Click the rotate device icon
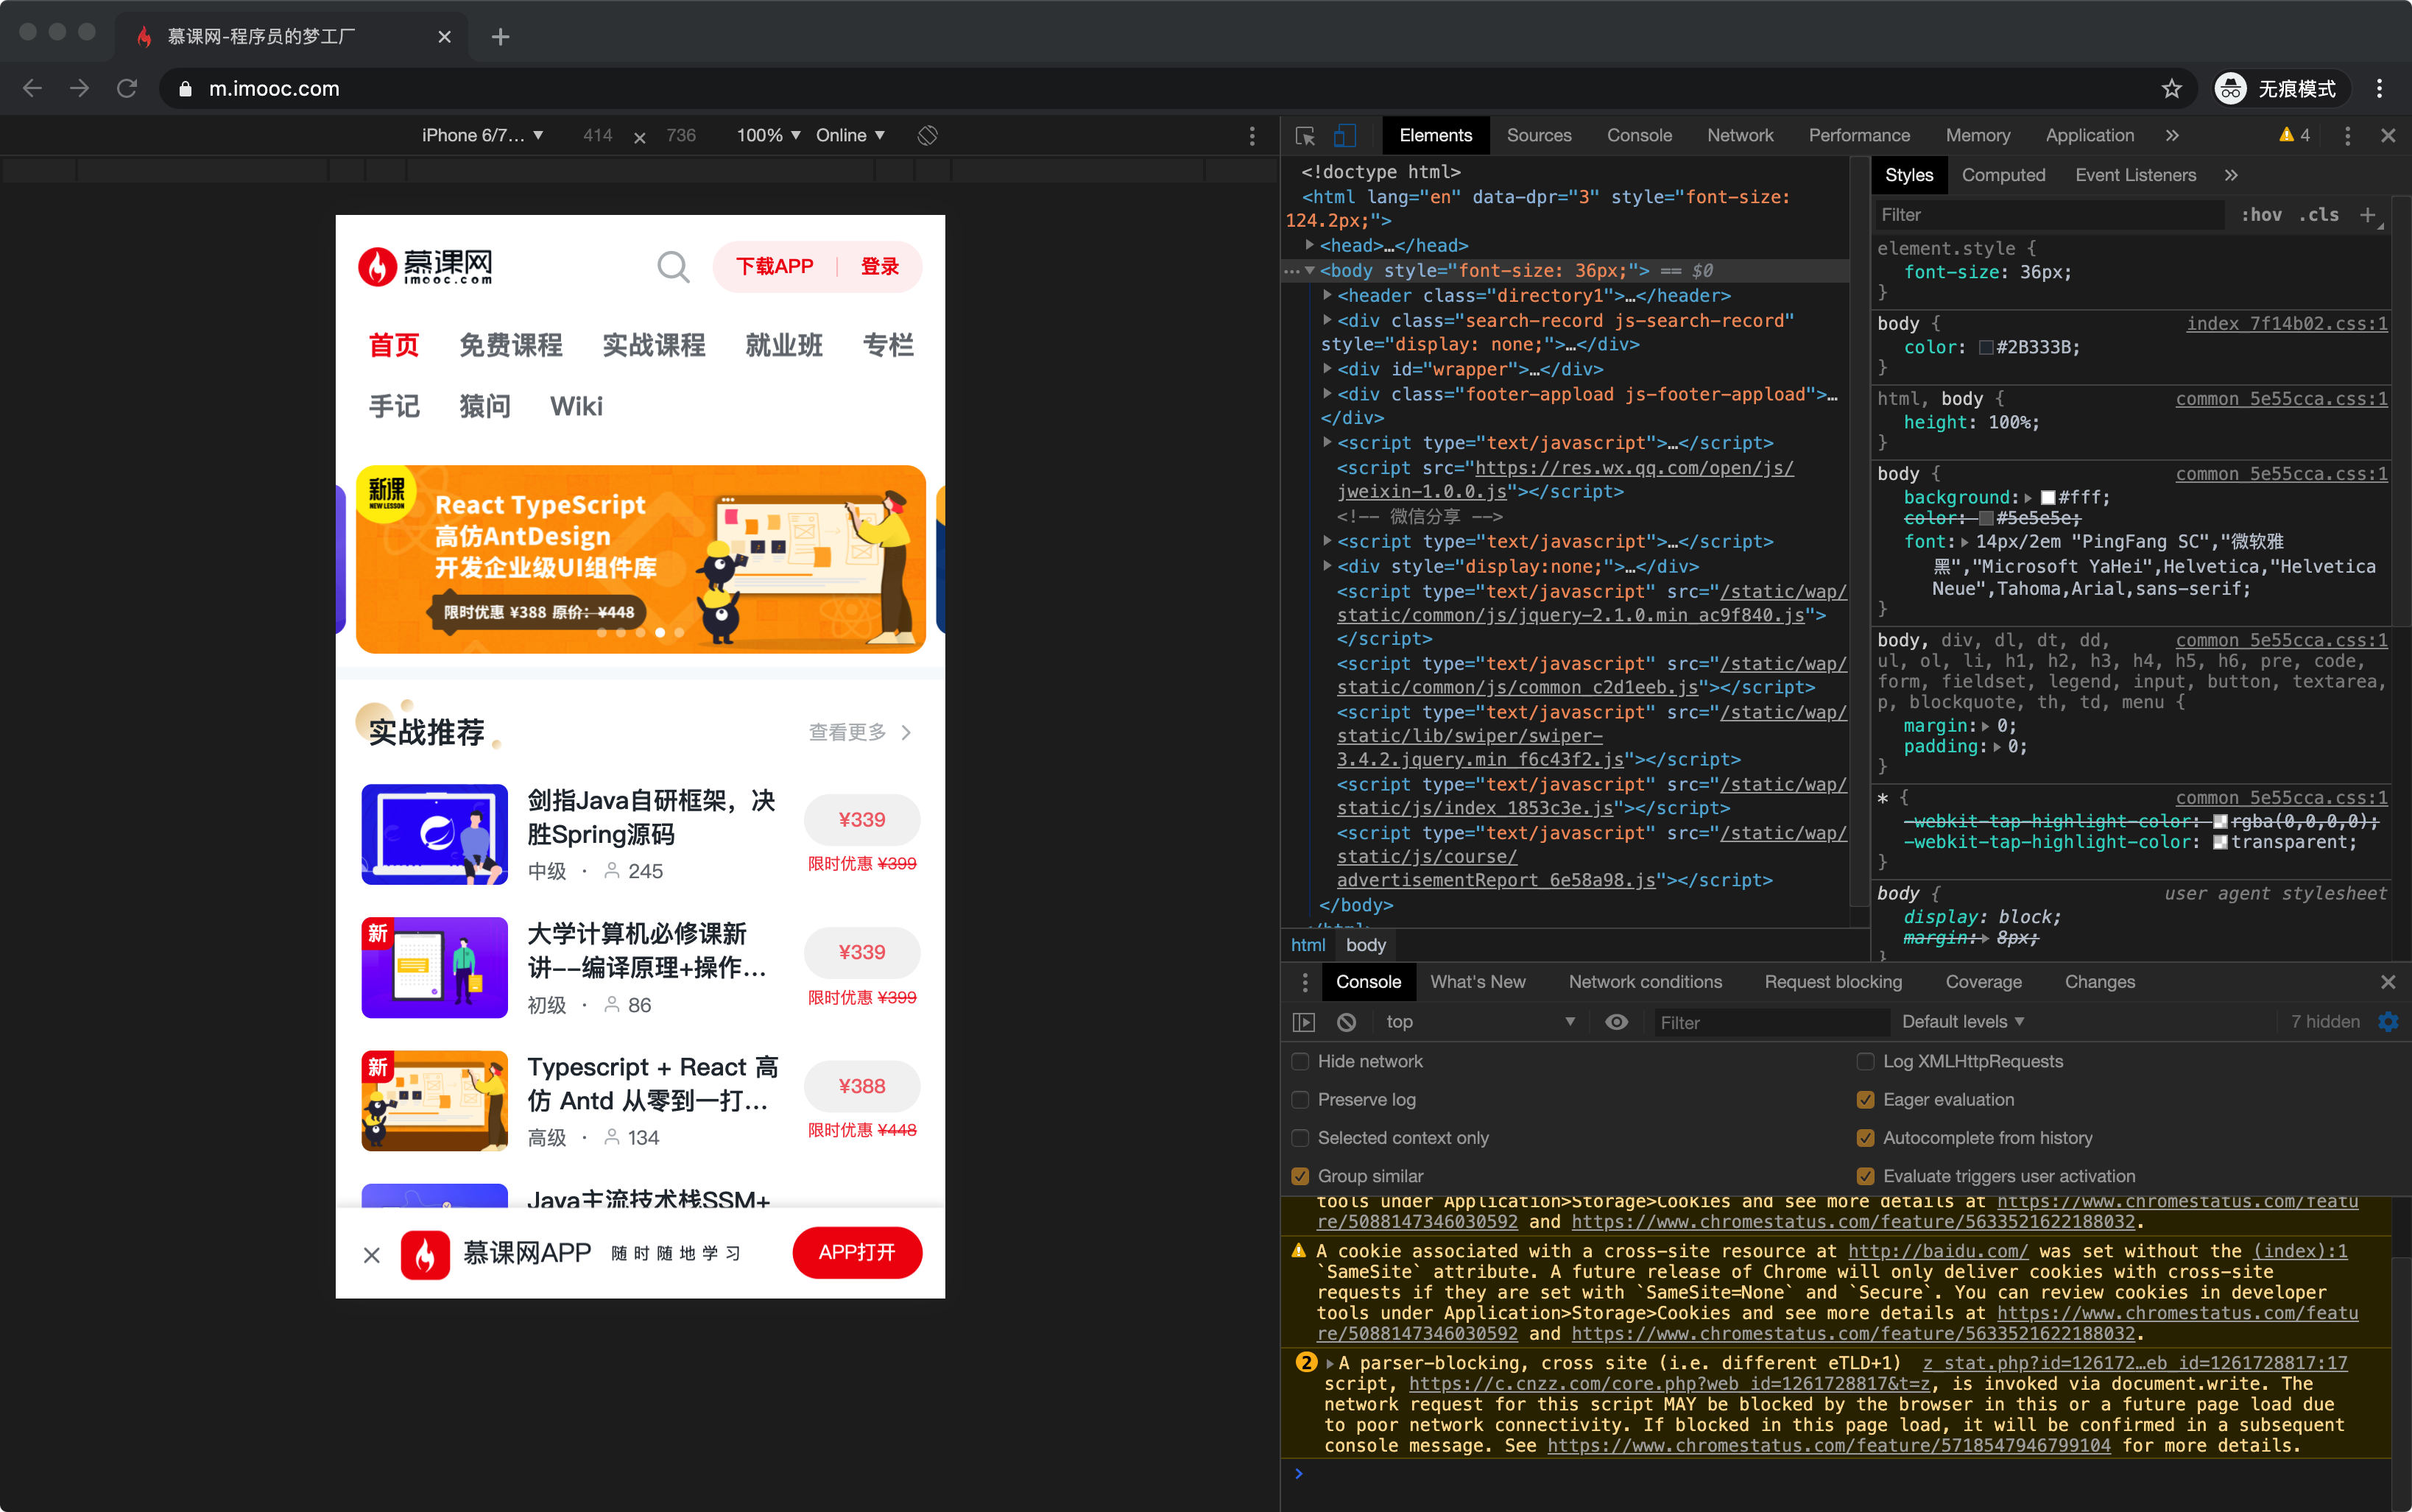Image resolution: width=2412 pixels, height=1512 pixels. pos(927,135)
